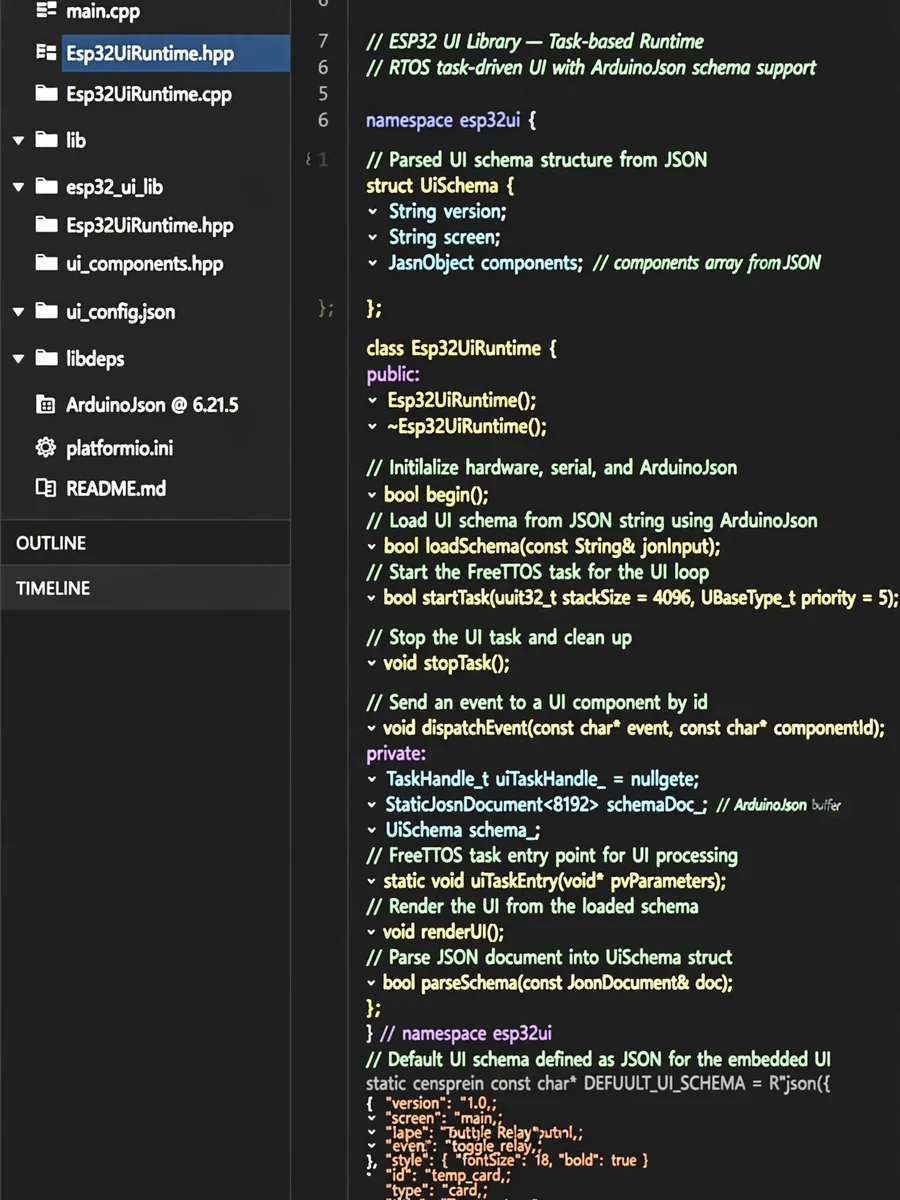Collapse the ui_config.json tree arrow
The image size is (900, 1200).
pyautogui.click(x=18, y=312)
